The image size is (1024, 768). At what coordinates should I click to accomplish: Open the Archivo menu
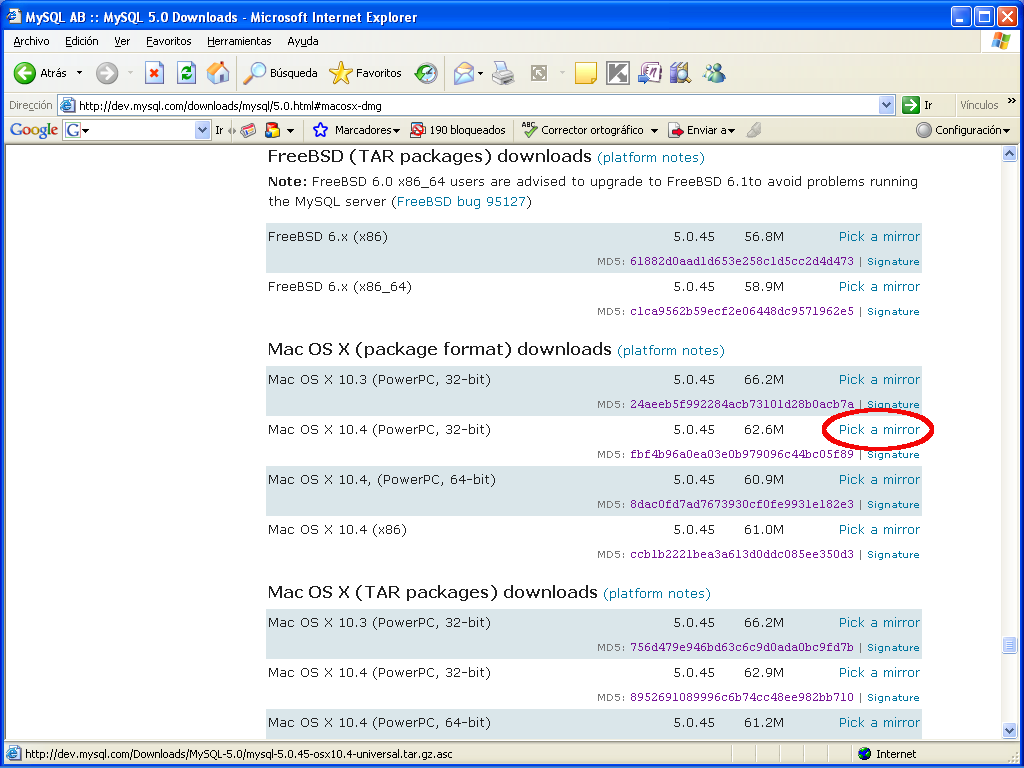click(31, 41)
